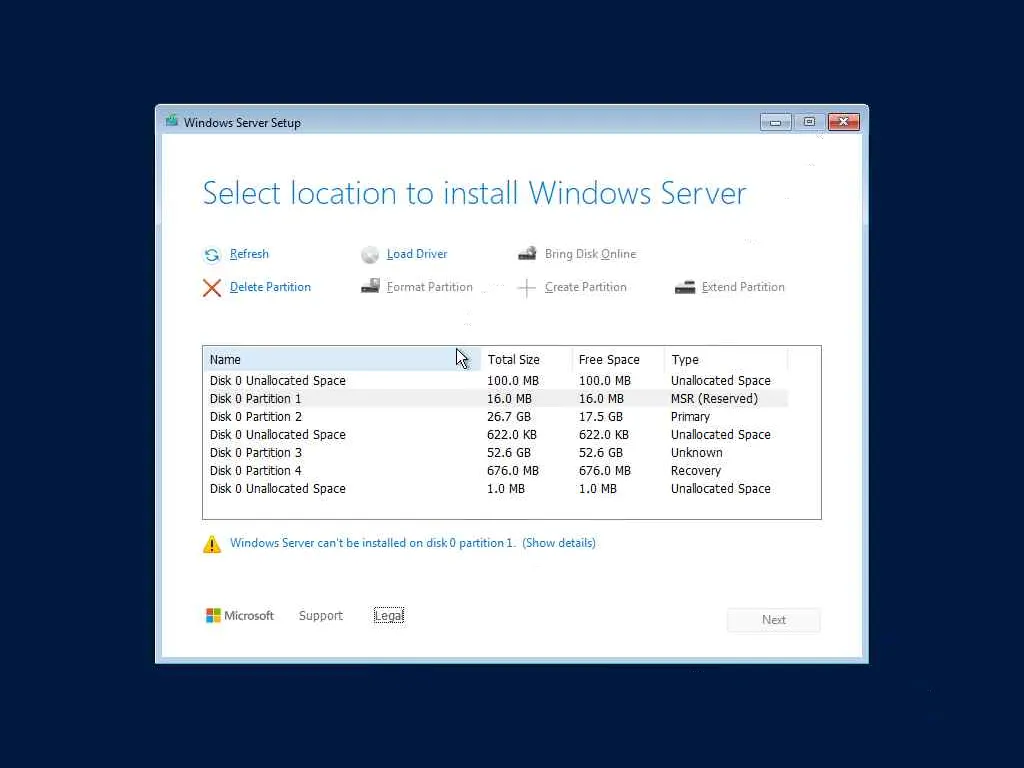Click the Next button

click(x=773, y=620)
